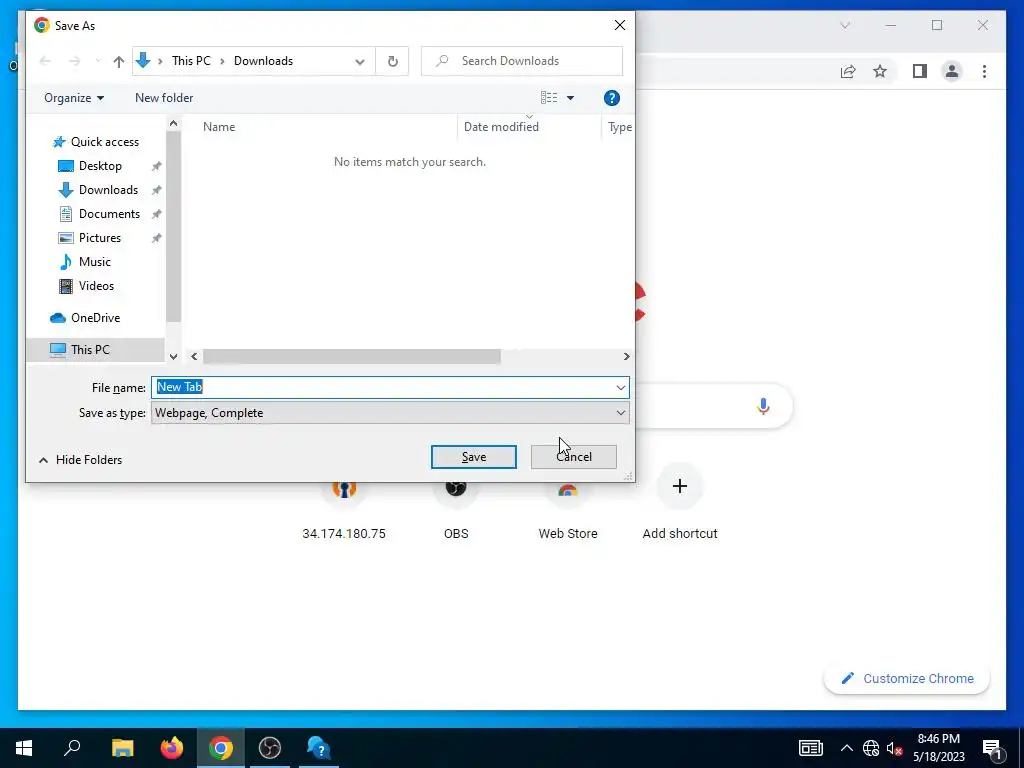Image resolution: width=1024 pixels, height=768 pixels.
Task: Open the OBS shortcut tile
Action: pos(456,509)
